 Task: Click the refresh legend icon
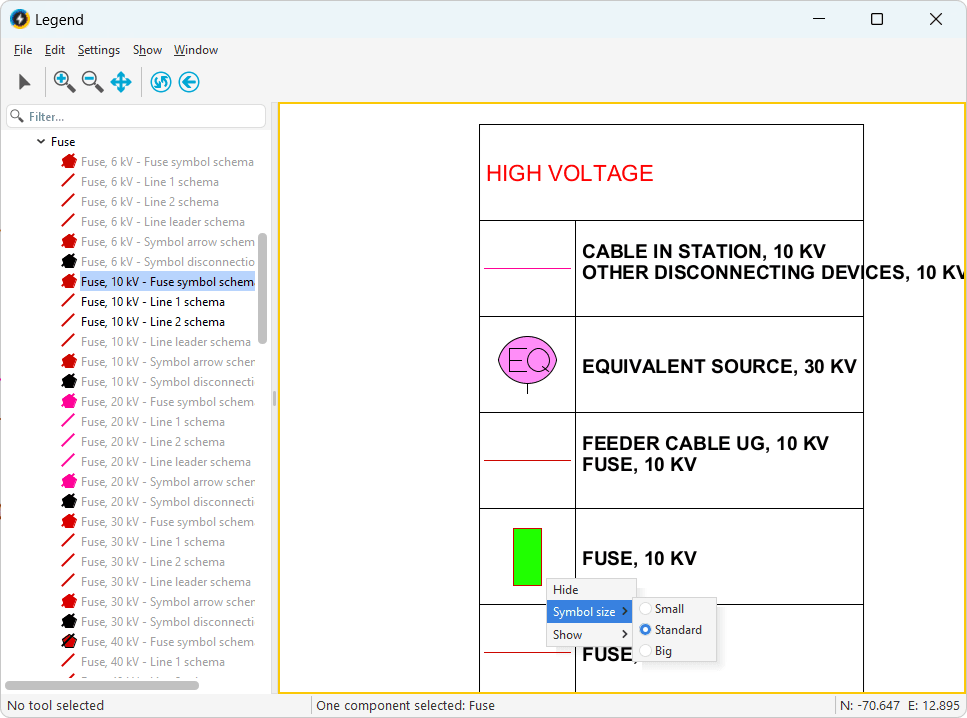click(161, 82)
